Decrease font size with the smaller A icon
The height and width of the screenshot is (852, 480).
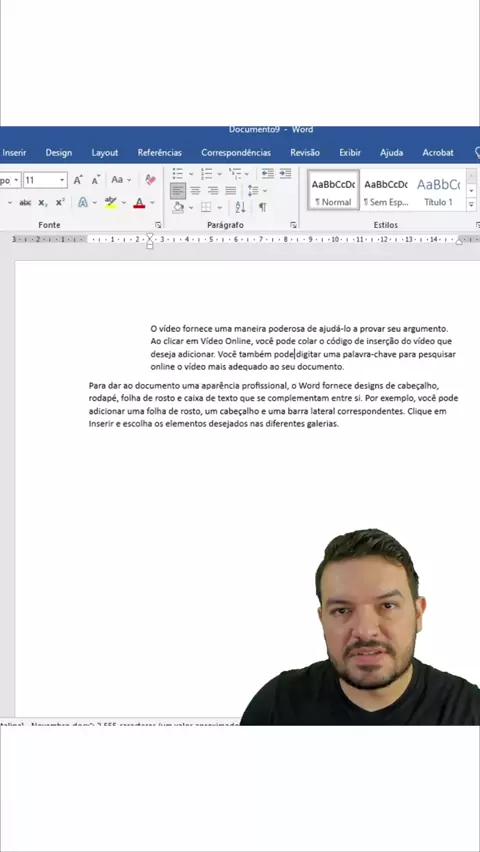[x=96, y=180]
